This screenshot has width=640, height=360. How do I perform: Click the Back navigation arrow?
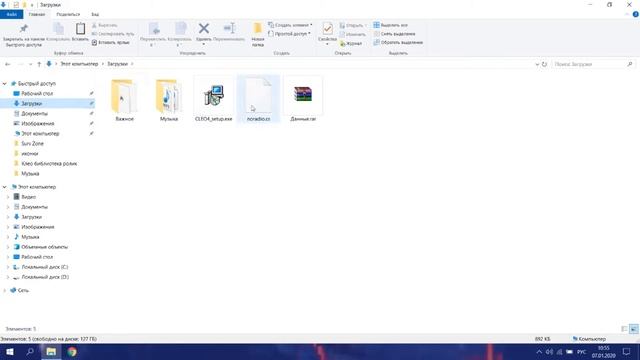[x=8, y=64]
